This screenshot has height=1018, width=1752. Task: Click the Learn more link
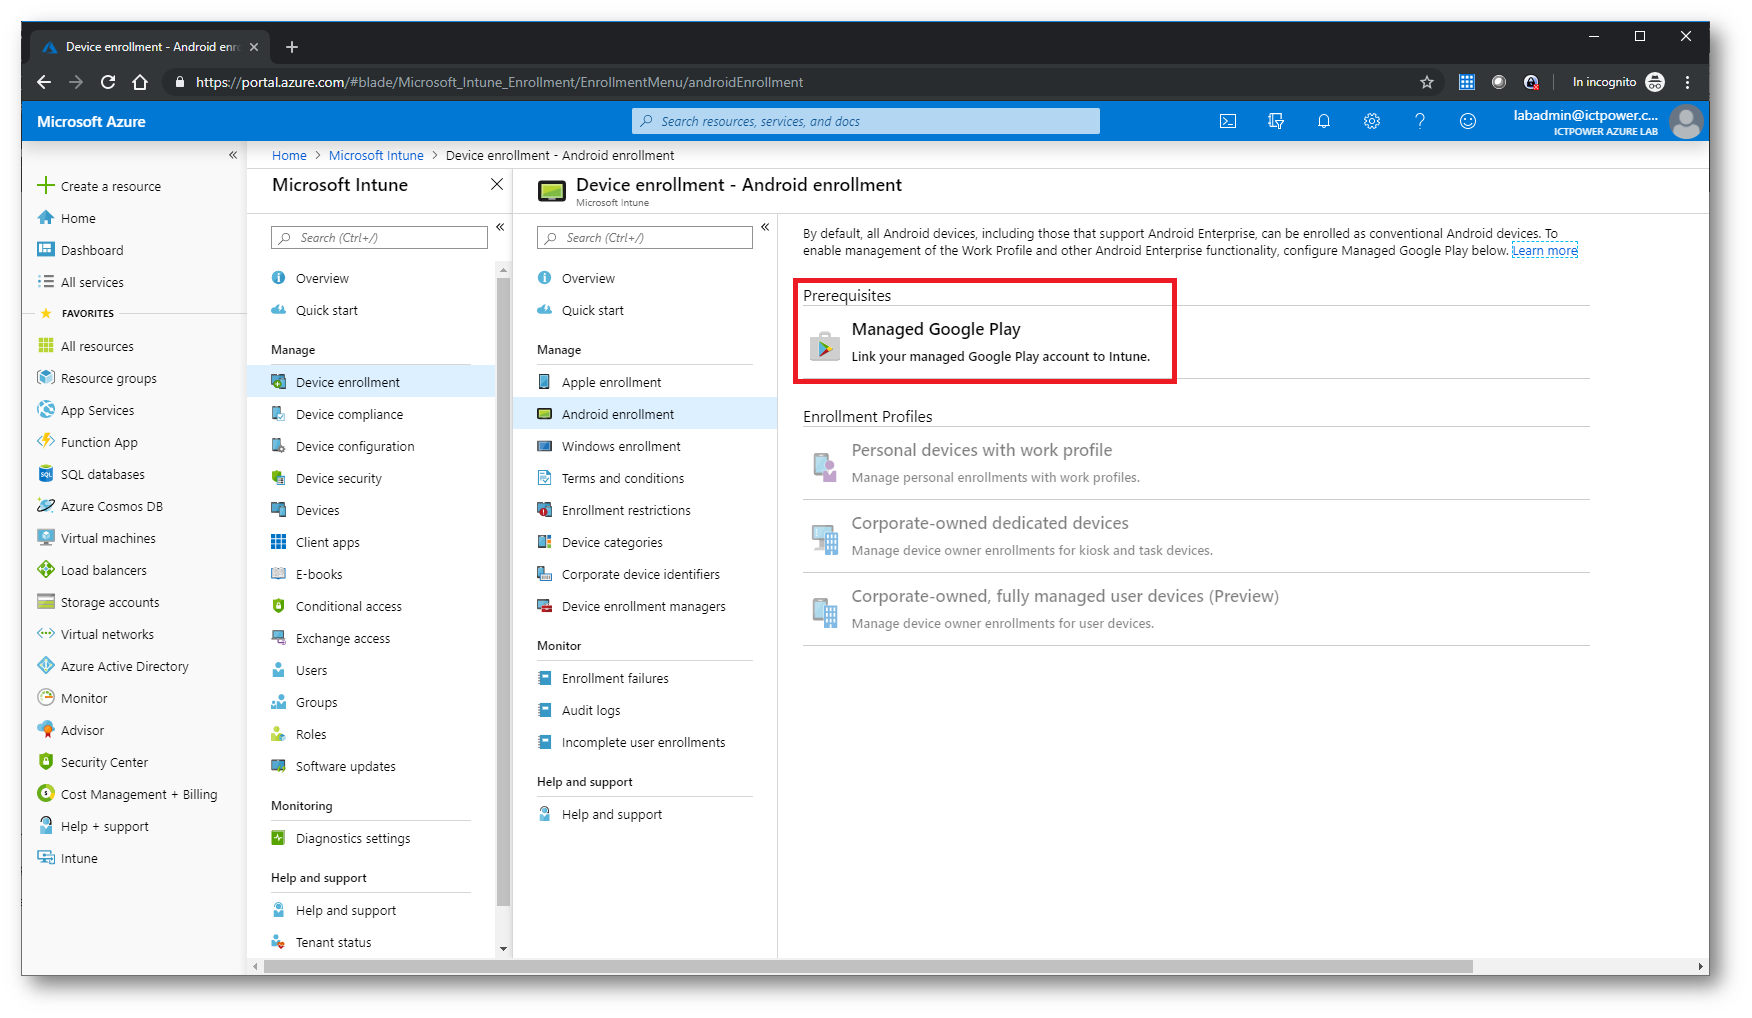click(1544, 251)
